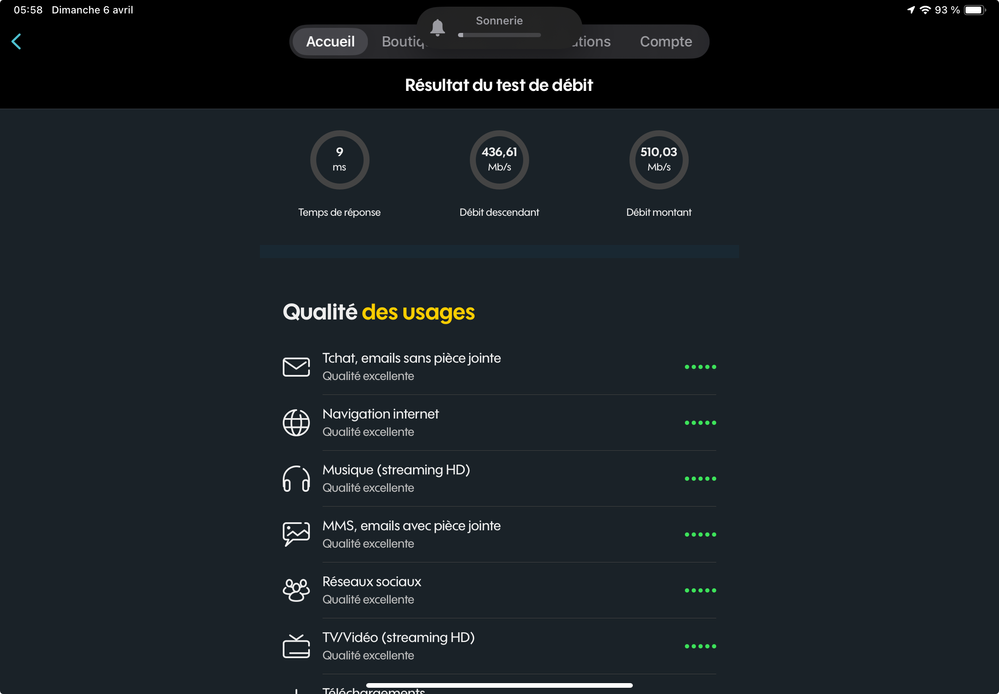Click the picture message icon for MMS
The width and height of the screenshot is (999, 694).
point(296,534)
